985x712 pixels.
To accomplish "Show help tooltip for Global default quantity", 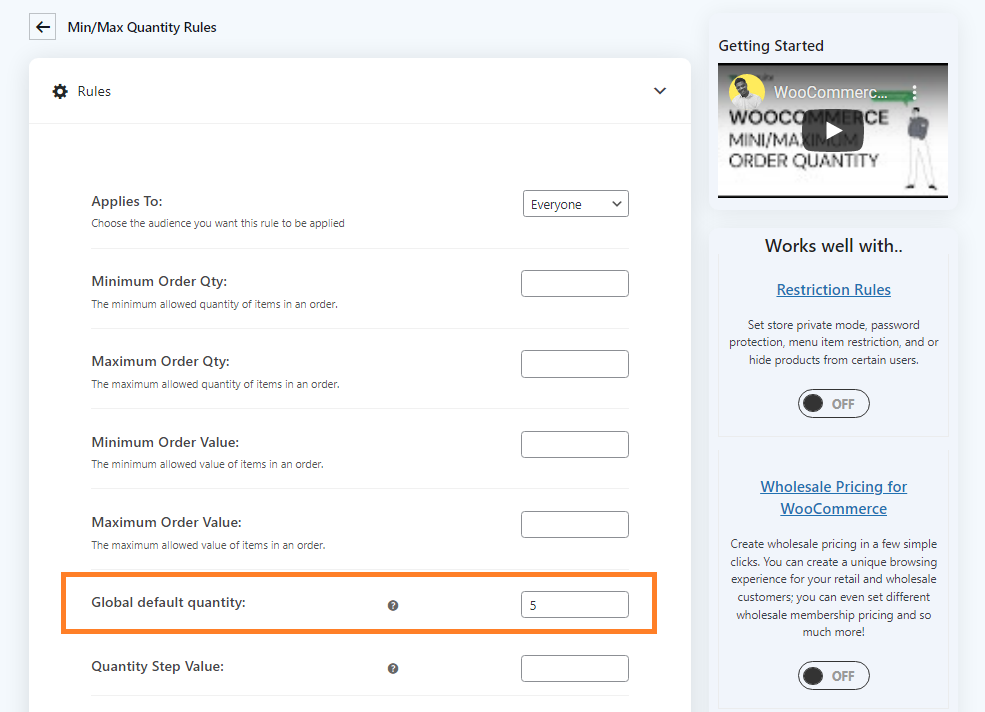I will pyautogui.click(x=393, y=605).
